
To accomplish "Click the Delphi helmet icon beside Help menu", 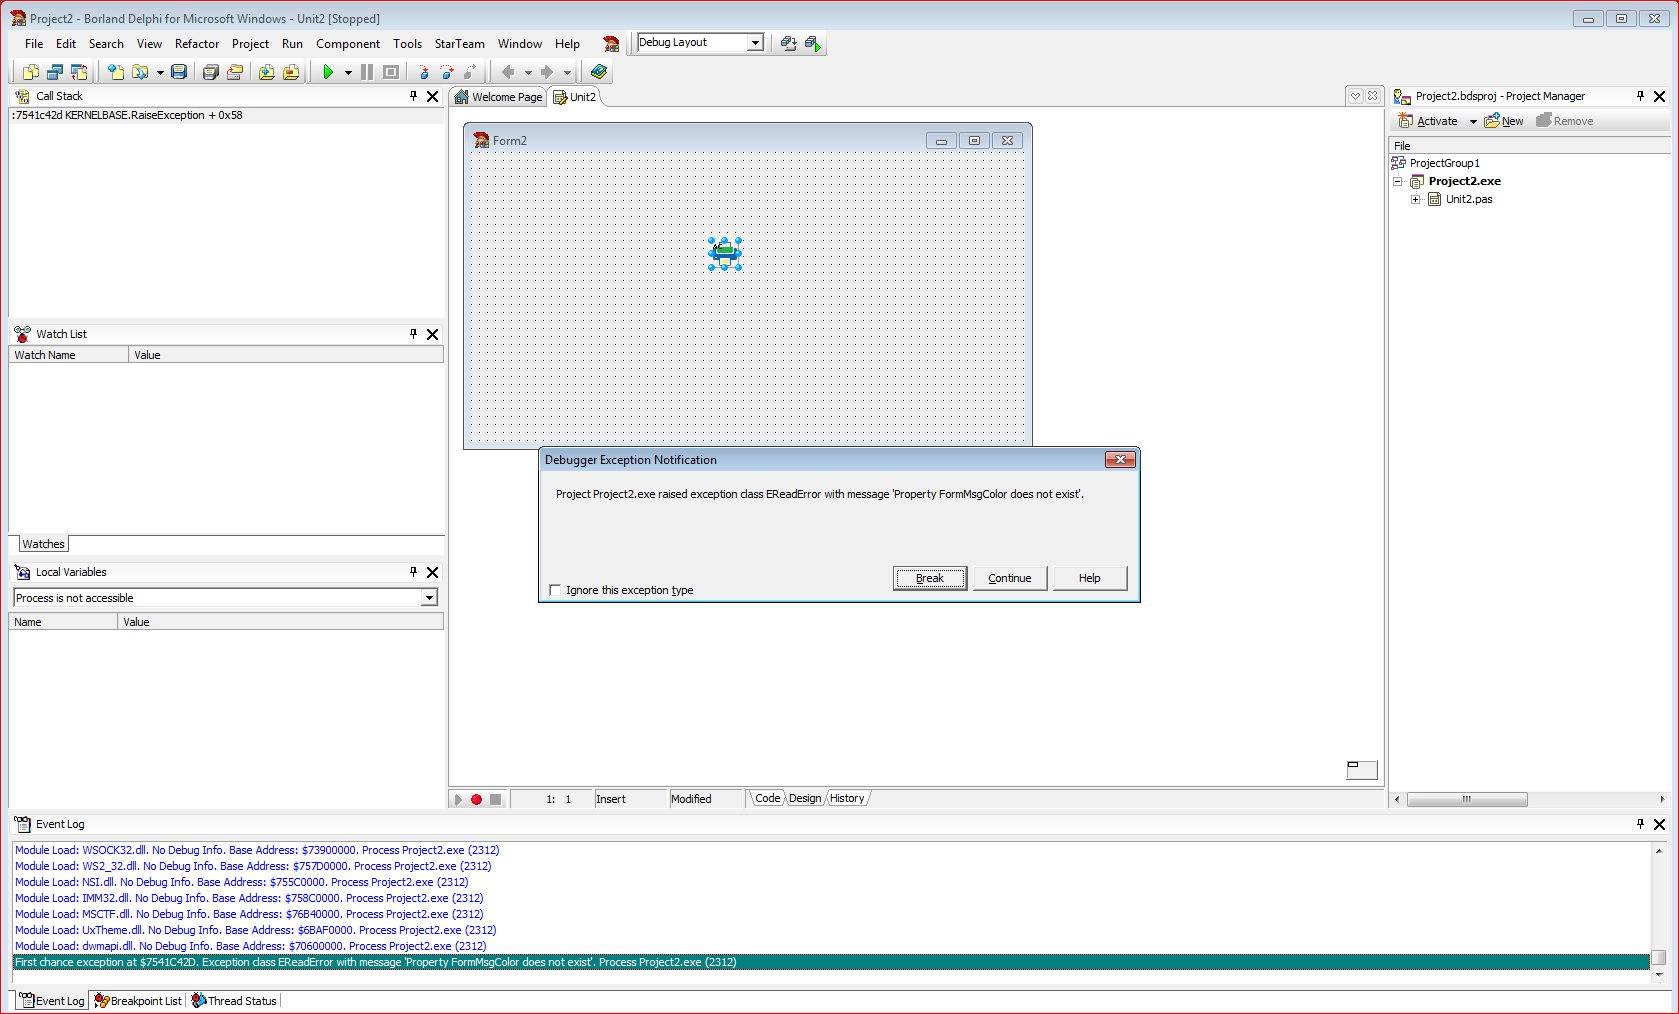I will [x=611, y=43].
